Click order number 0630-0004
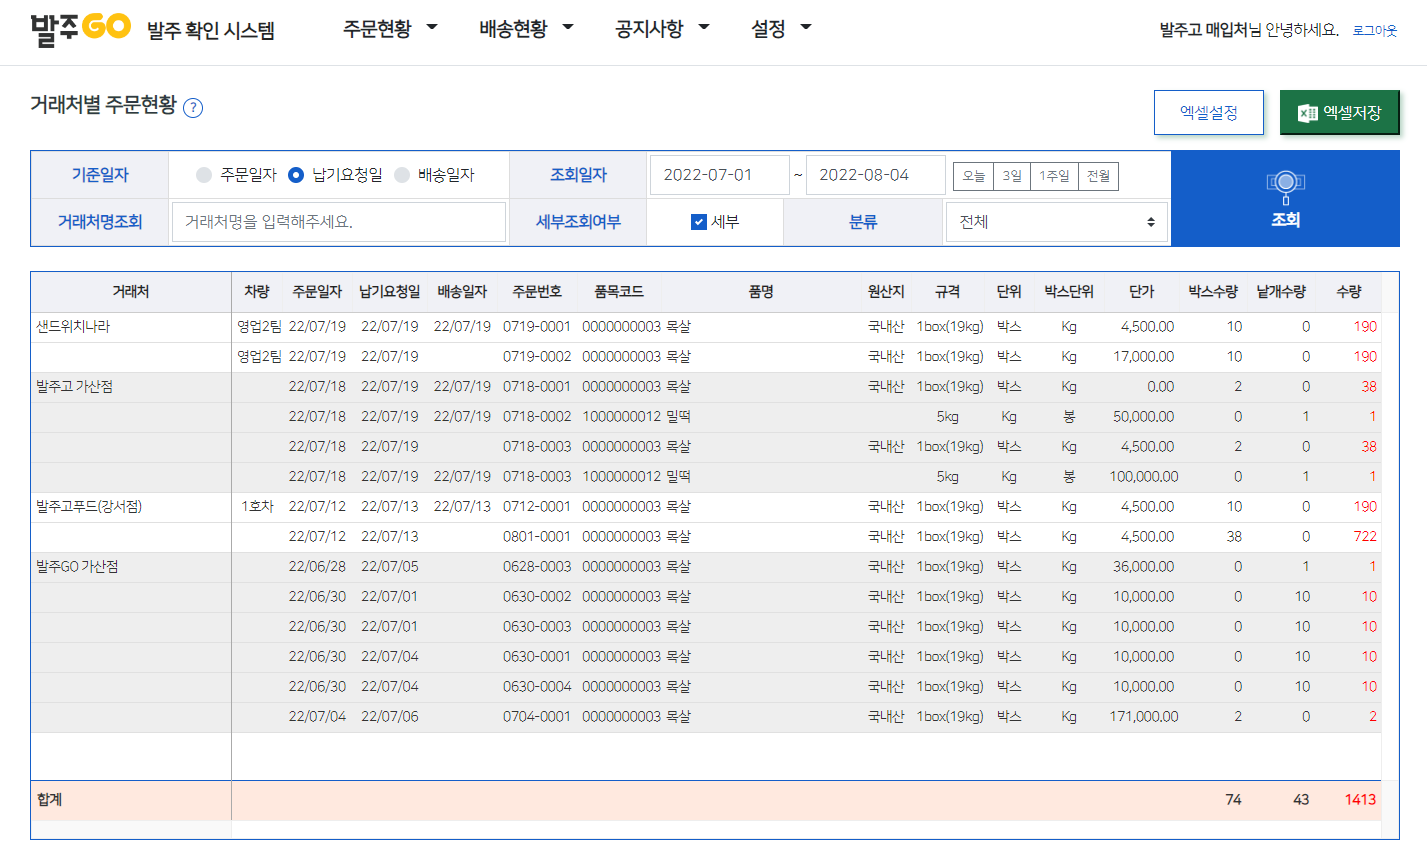The height and width of the screenshot is (862, 1427). tap(537, 687)
